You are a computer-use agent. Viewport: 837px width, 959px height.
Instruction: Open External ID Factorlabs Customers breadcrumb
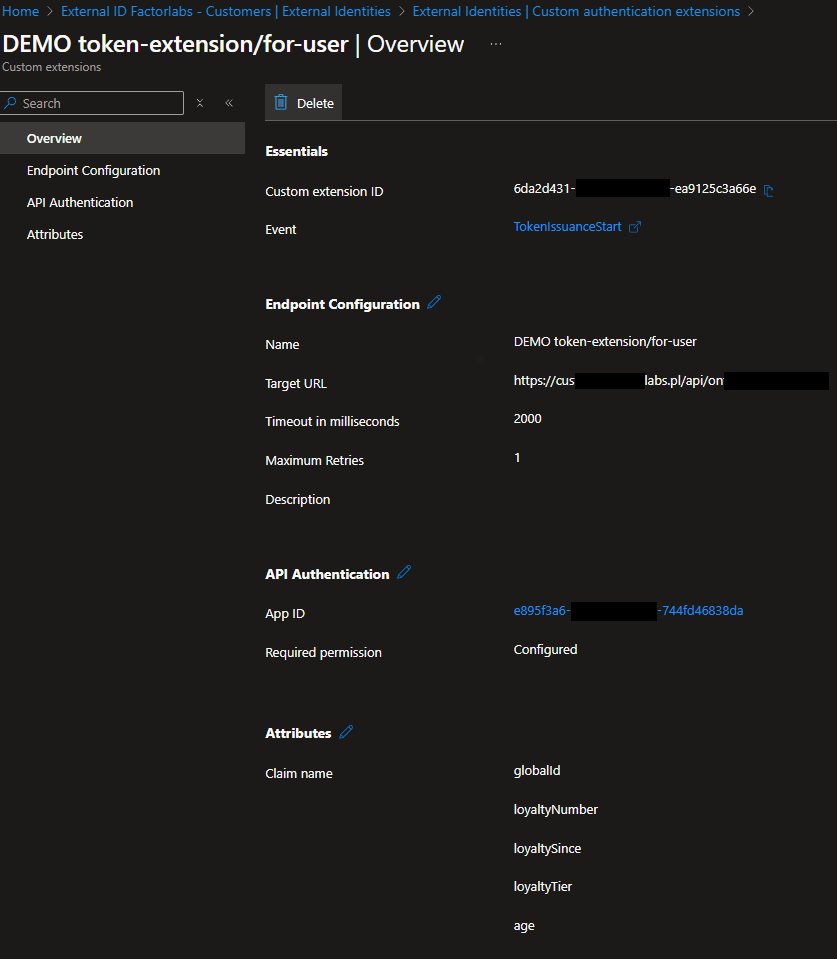tap(225, 12)
